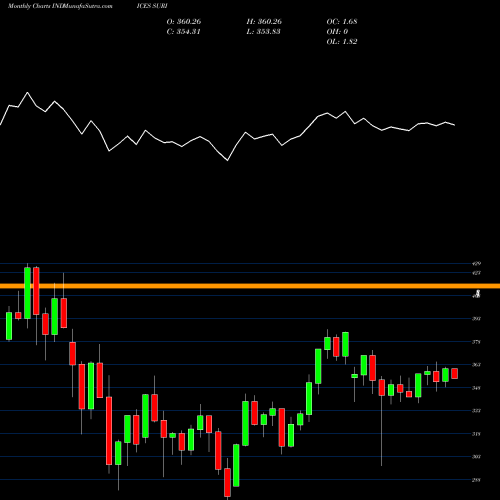Click the last red candlestick on the right
The height and width of the screenshot is (500, 500).
pyautogui.click(x=454, y=374)
